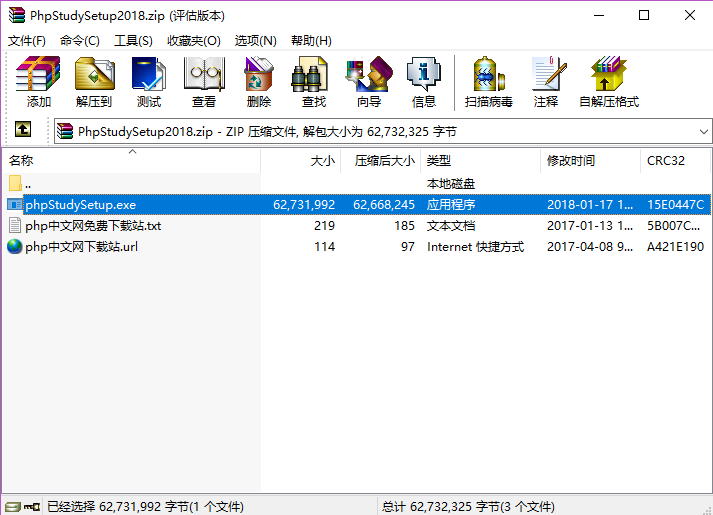
Task: Click the archive path address field
Action: pos(383,131)
